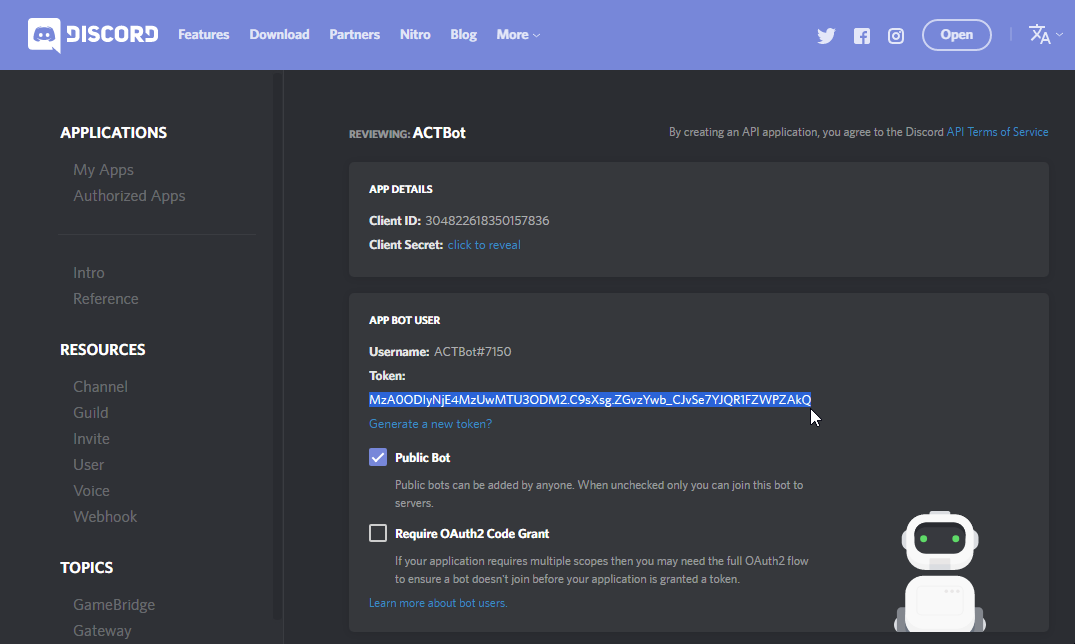Open the Guild resource page

coord(90,412)
